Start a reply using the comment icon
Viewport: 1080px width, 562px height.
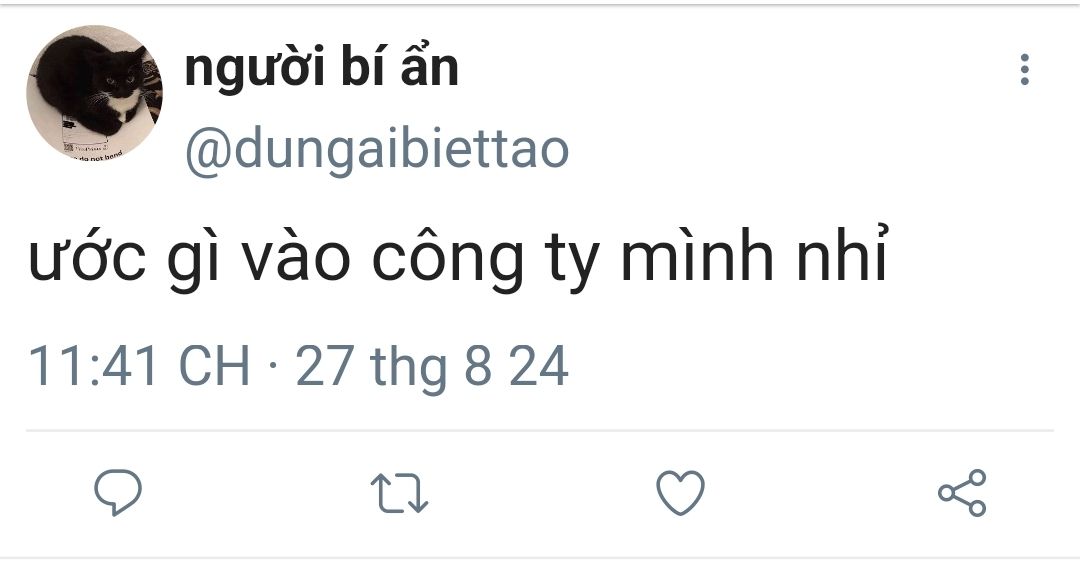click(118, 492)
